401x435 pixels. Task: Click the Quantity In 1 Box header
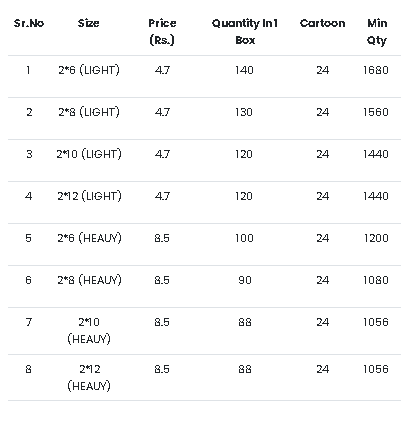pos(245,32)
